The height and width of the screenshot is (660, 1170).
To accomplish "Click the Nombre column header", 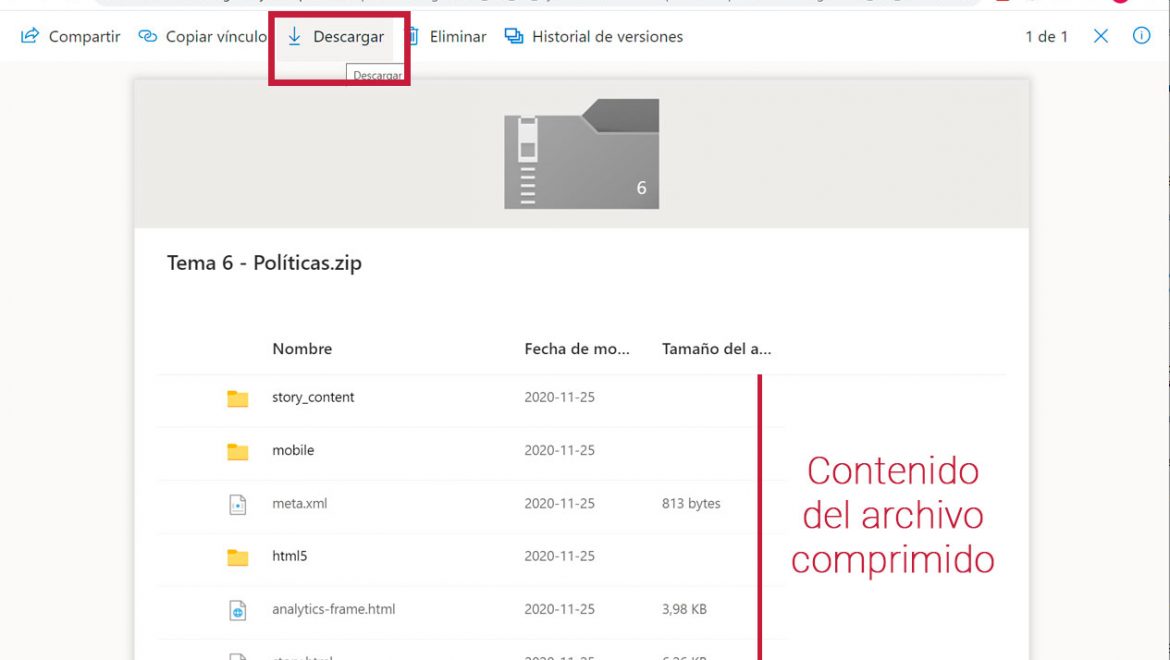I will pos(302,348).
